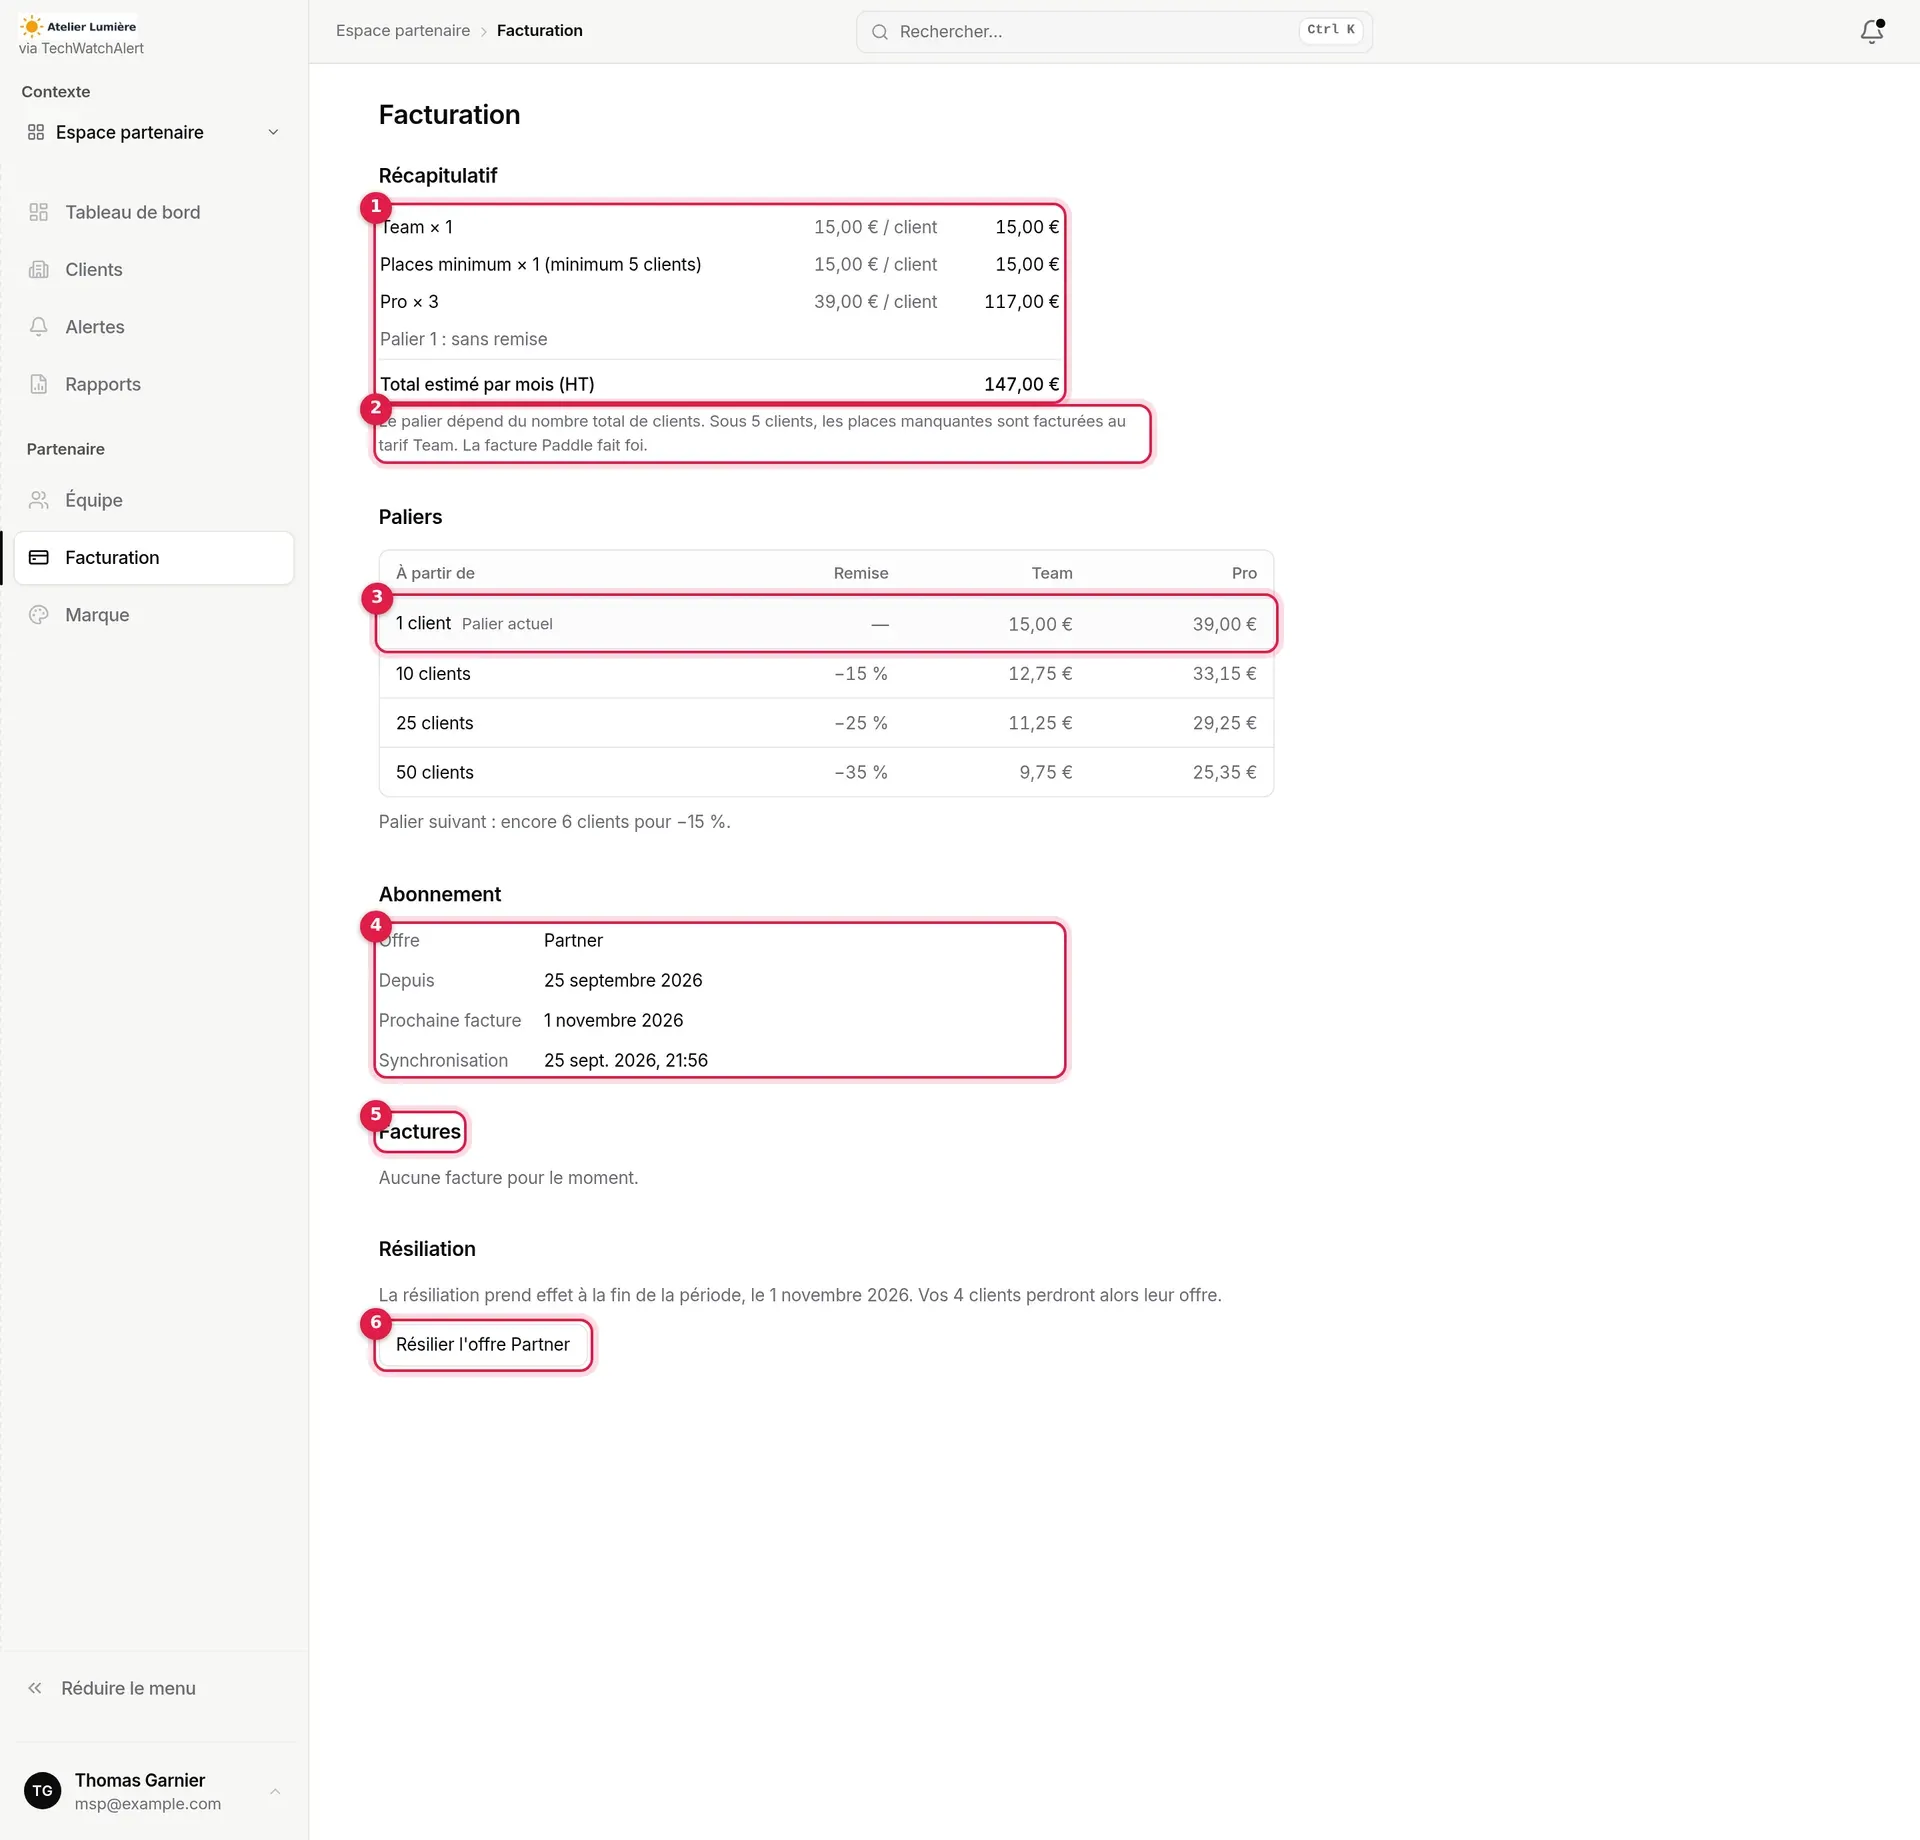The height and width of the screenshot is (1840, 1920).
Task: Click the '10 clients' tier row
Action: coord(826,674)
